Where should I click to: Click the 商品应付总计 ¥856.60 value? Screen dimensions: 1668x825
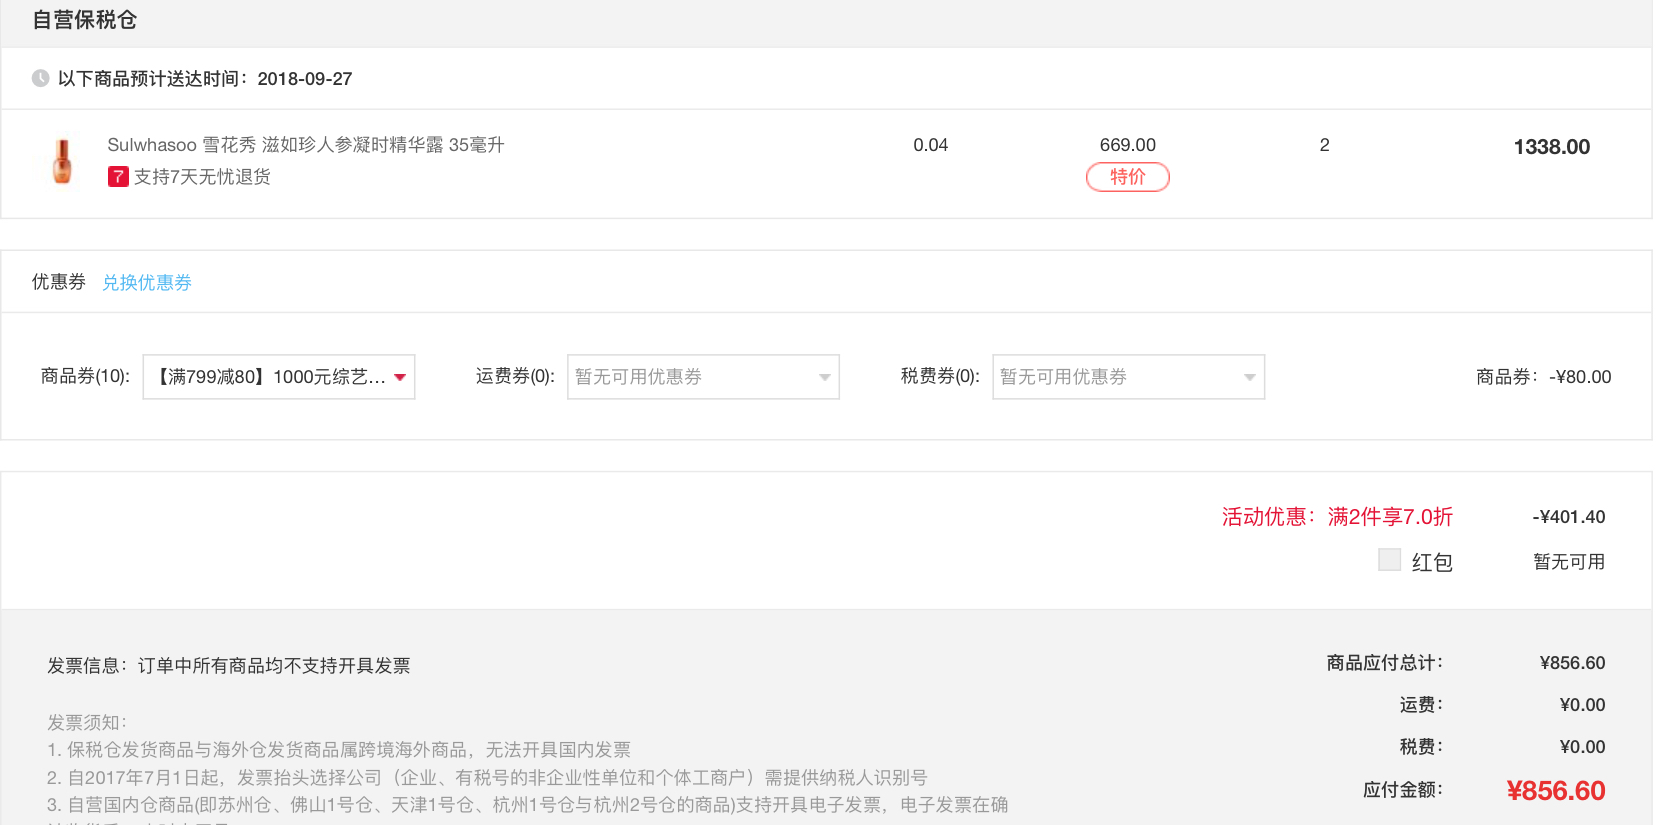pos(1572,663)
